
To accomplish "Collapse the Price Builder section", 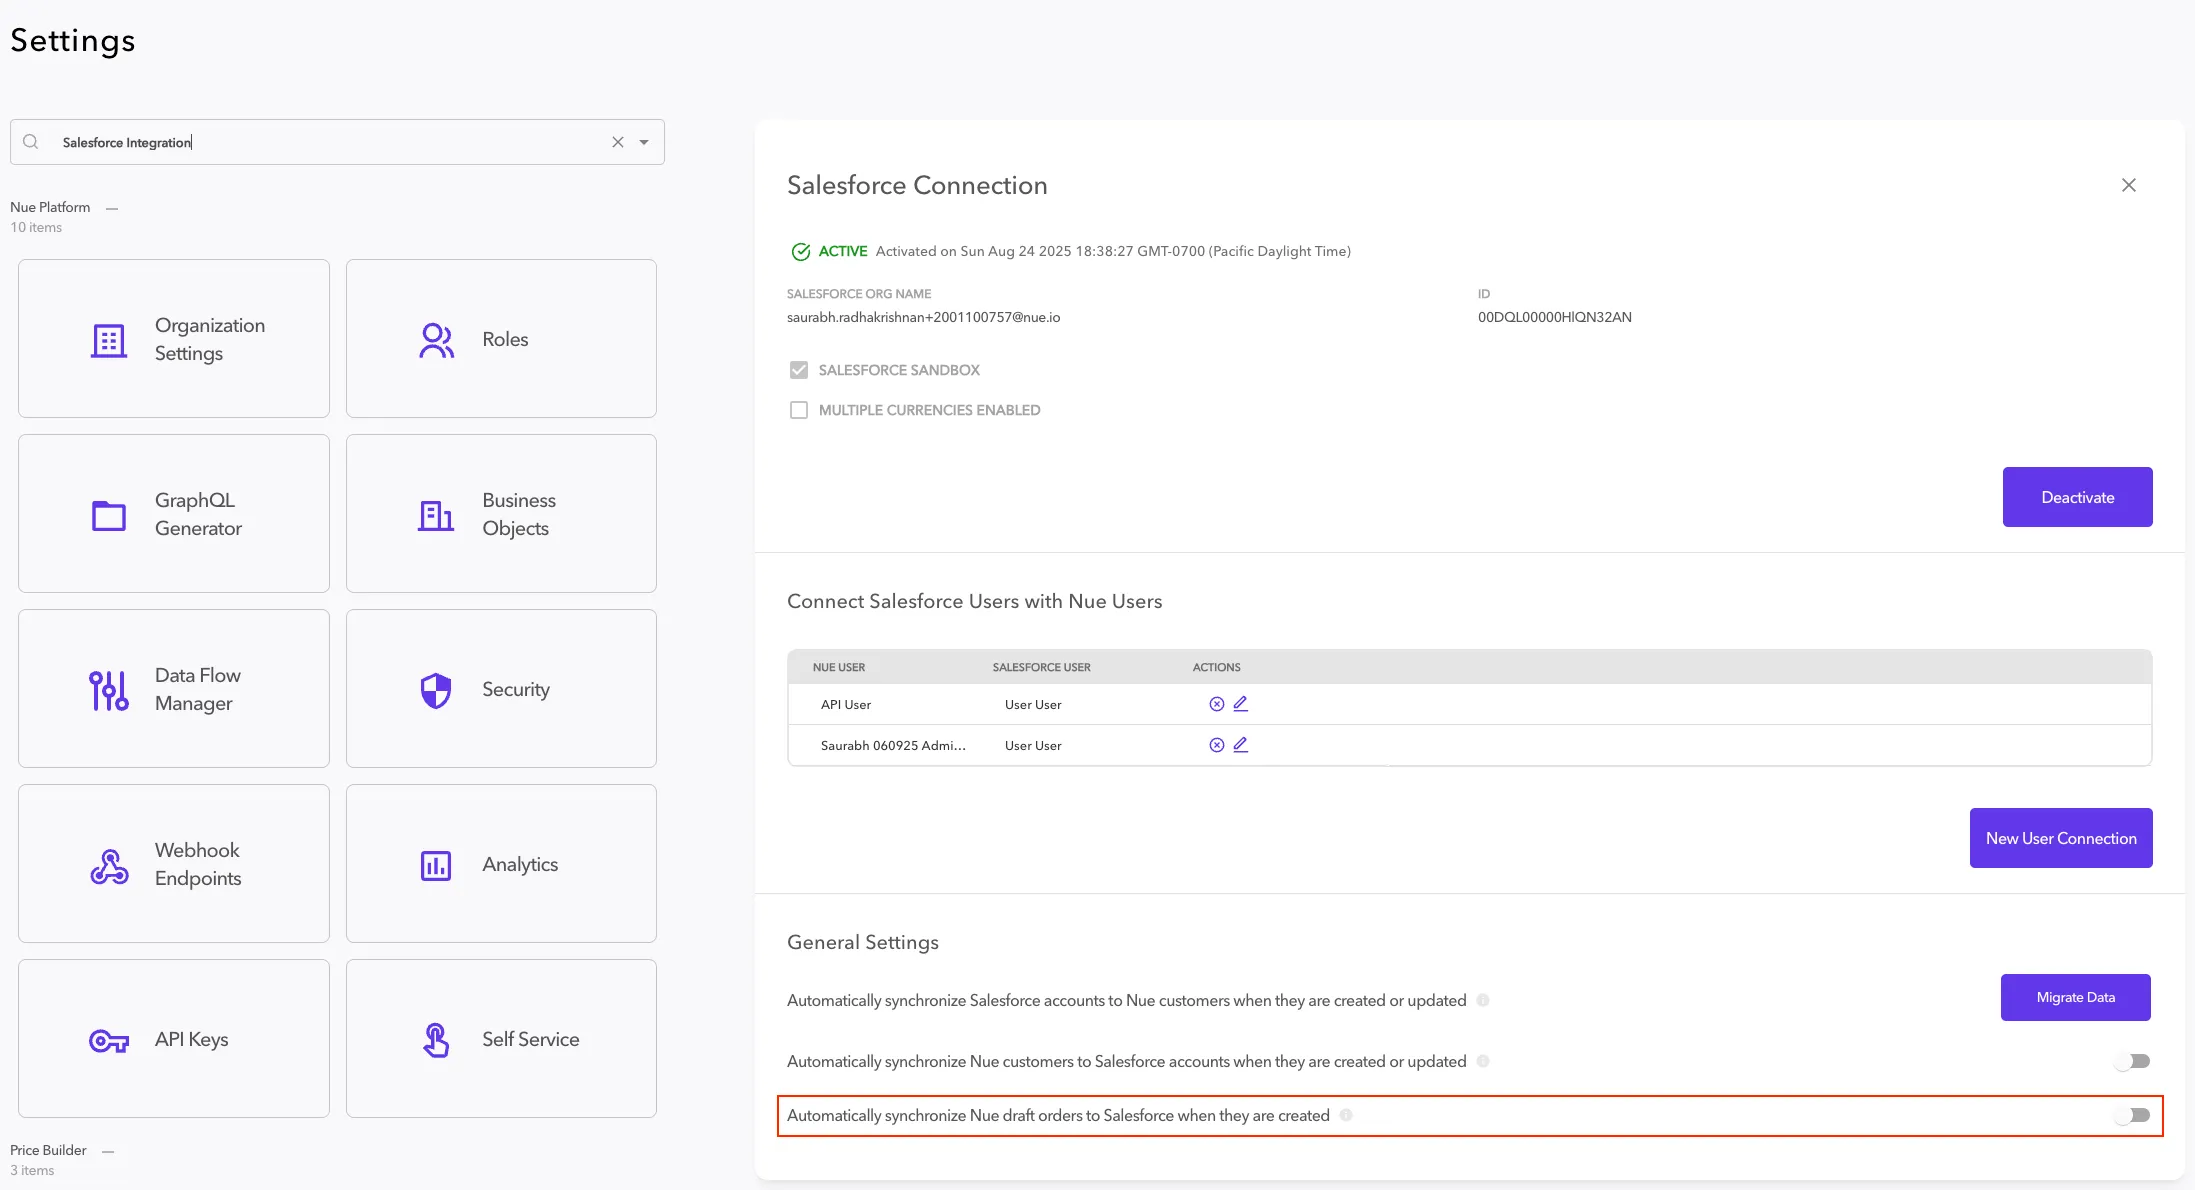I will point(108,1151).
